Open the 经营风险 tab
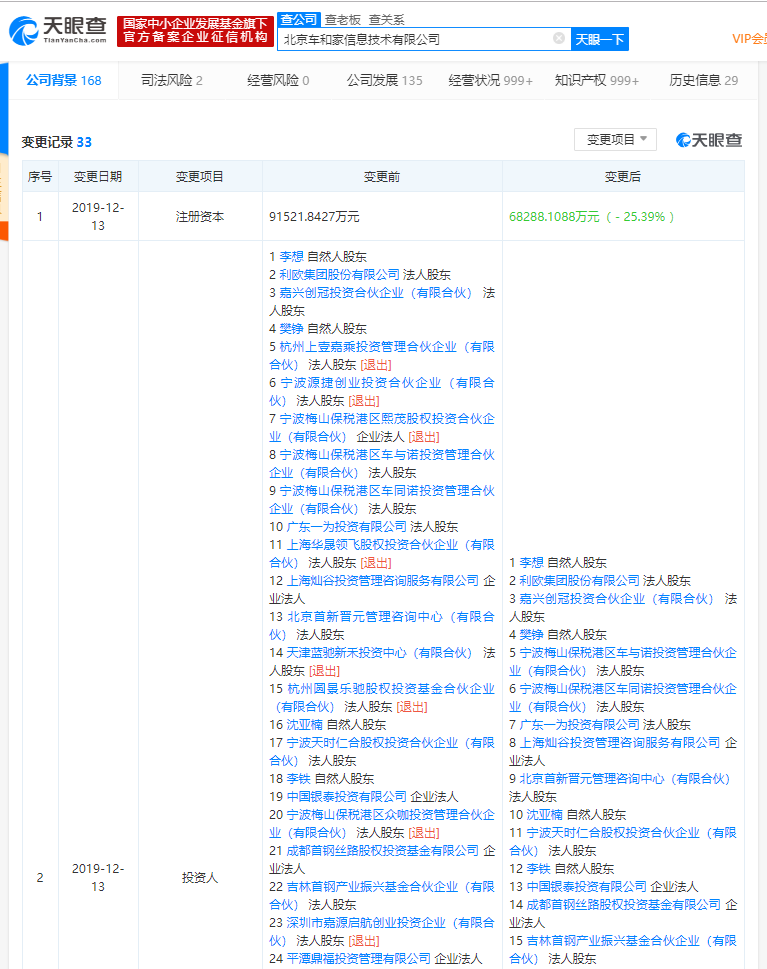767x969 pixels. [x=278, y=80]
